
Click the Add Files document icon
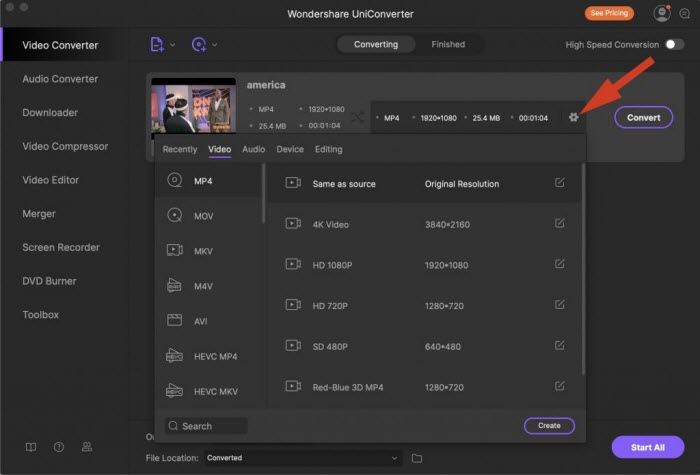click(x=157, y=44)
